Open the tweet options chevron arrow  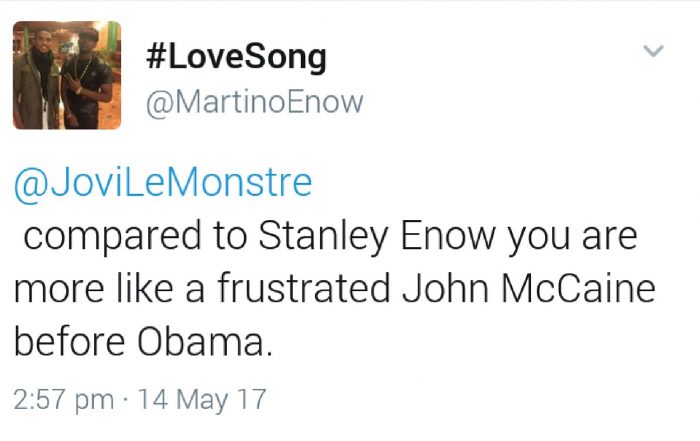point(653,52)
